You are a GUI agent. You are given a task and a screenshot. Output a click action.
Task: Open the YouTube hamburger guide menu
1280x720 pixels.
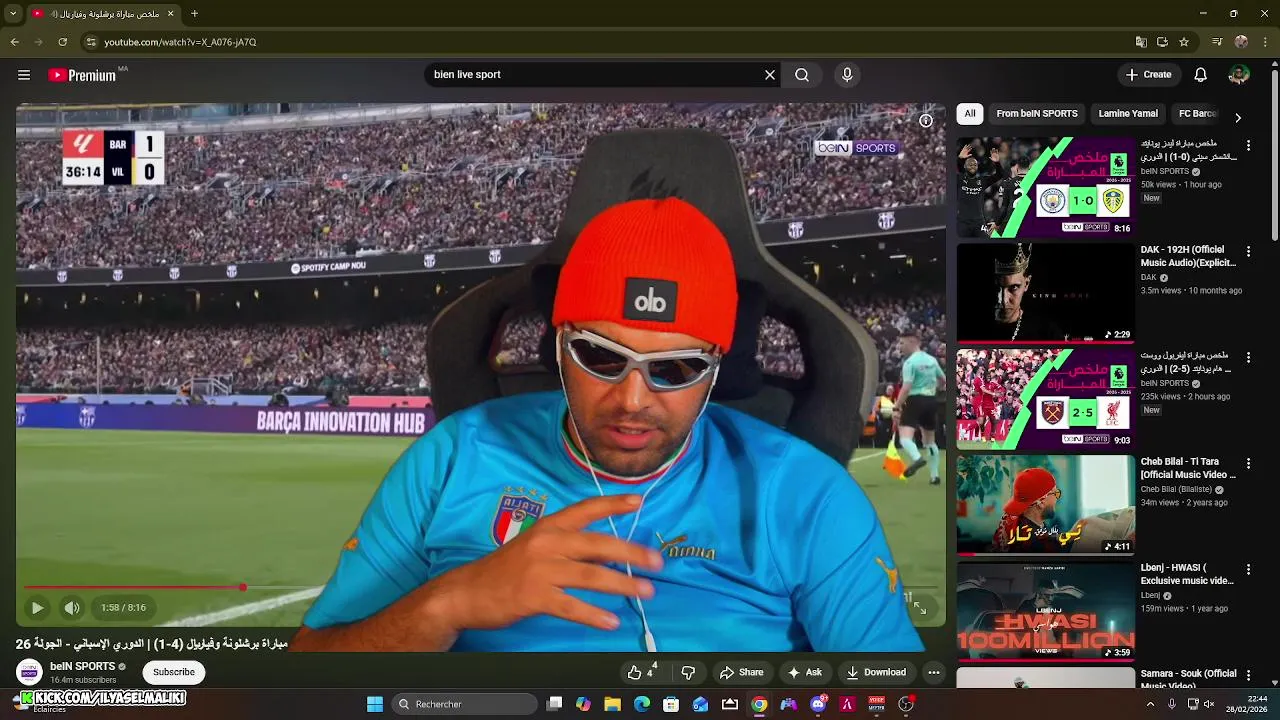24,75
